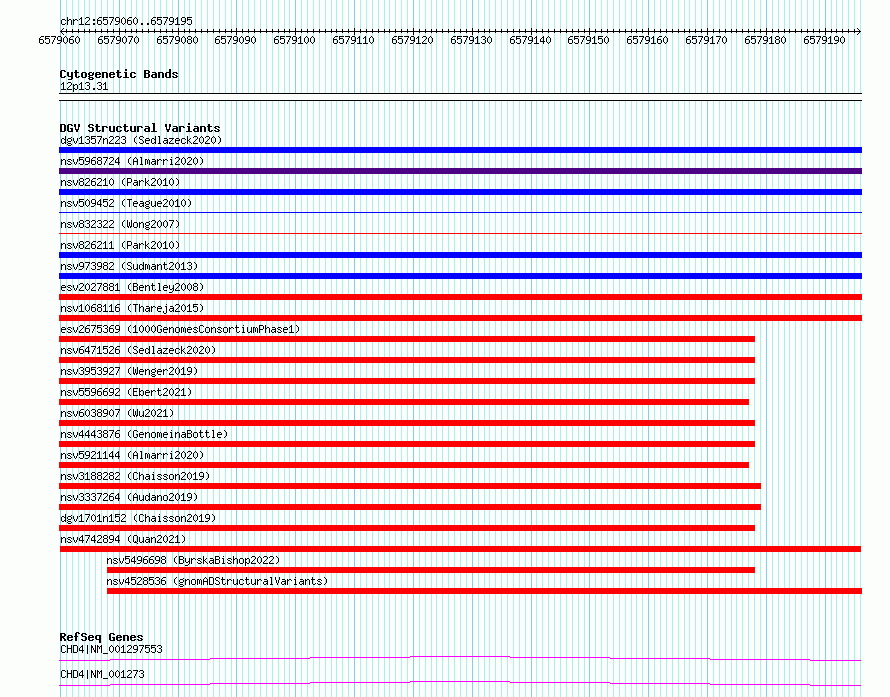The height and width of the screenshot is (697, 890).
Task: Open variant dgv1701n152 (Chaisson2019)
Action: 138,518
